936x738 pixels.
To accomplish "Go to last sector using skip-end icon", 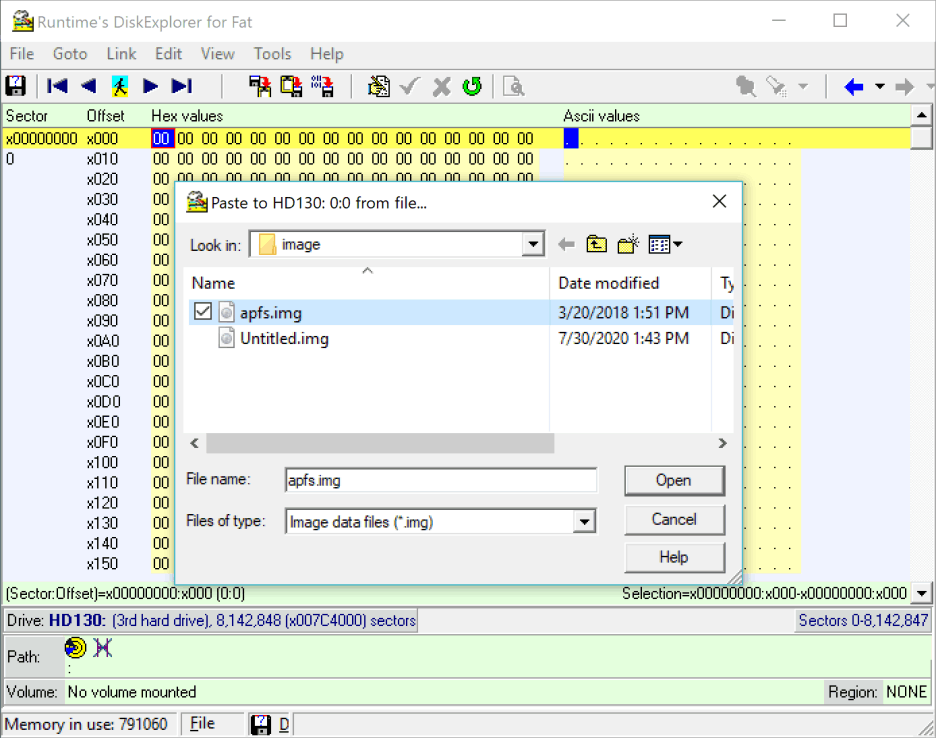I will point(181,86).
